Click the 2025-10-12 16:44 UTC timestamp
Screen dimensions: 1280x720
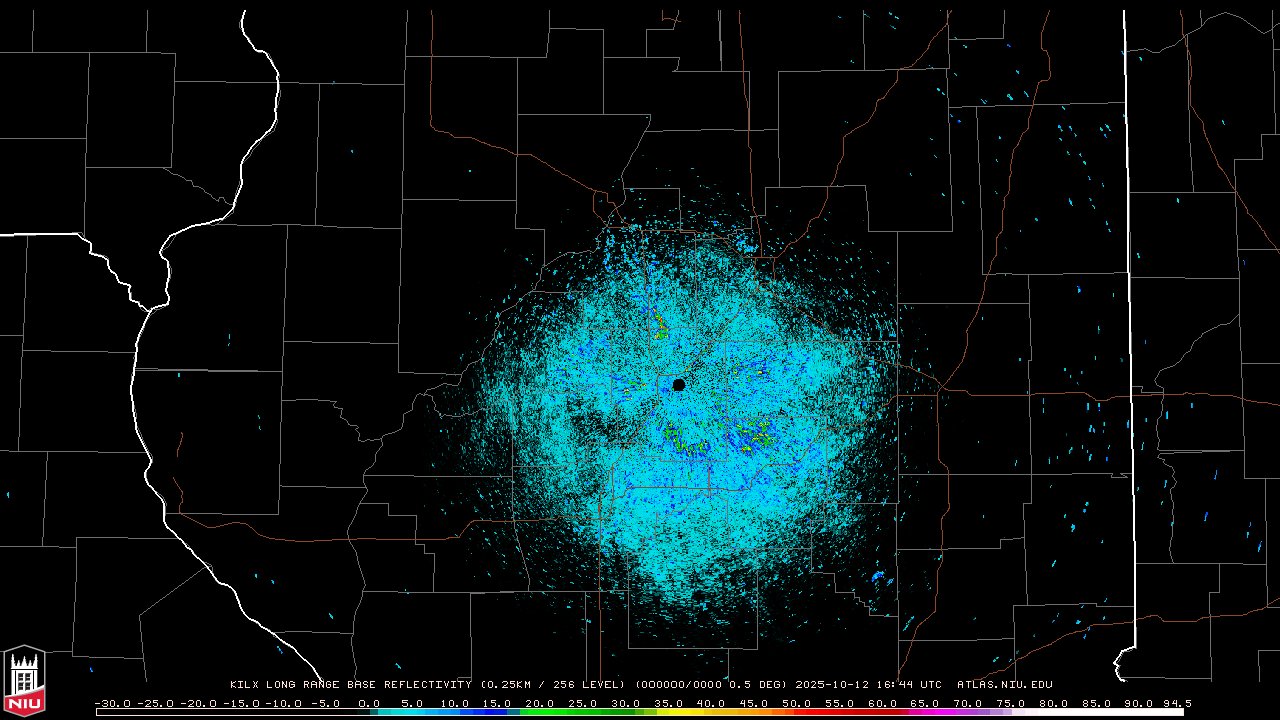tap(868, 685)
